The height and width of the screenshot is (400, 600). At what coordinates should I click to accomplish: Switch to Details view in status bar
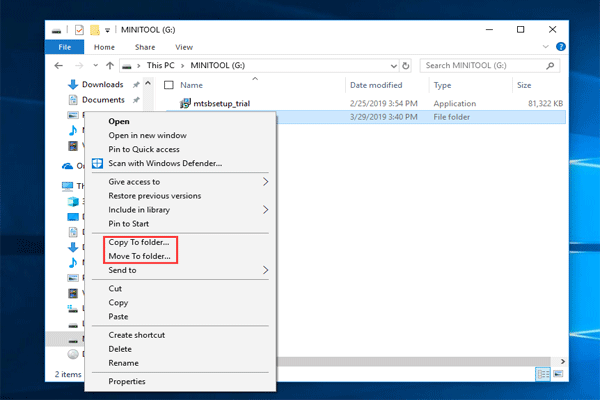click(x=543, y=374)
